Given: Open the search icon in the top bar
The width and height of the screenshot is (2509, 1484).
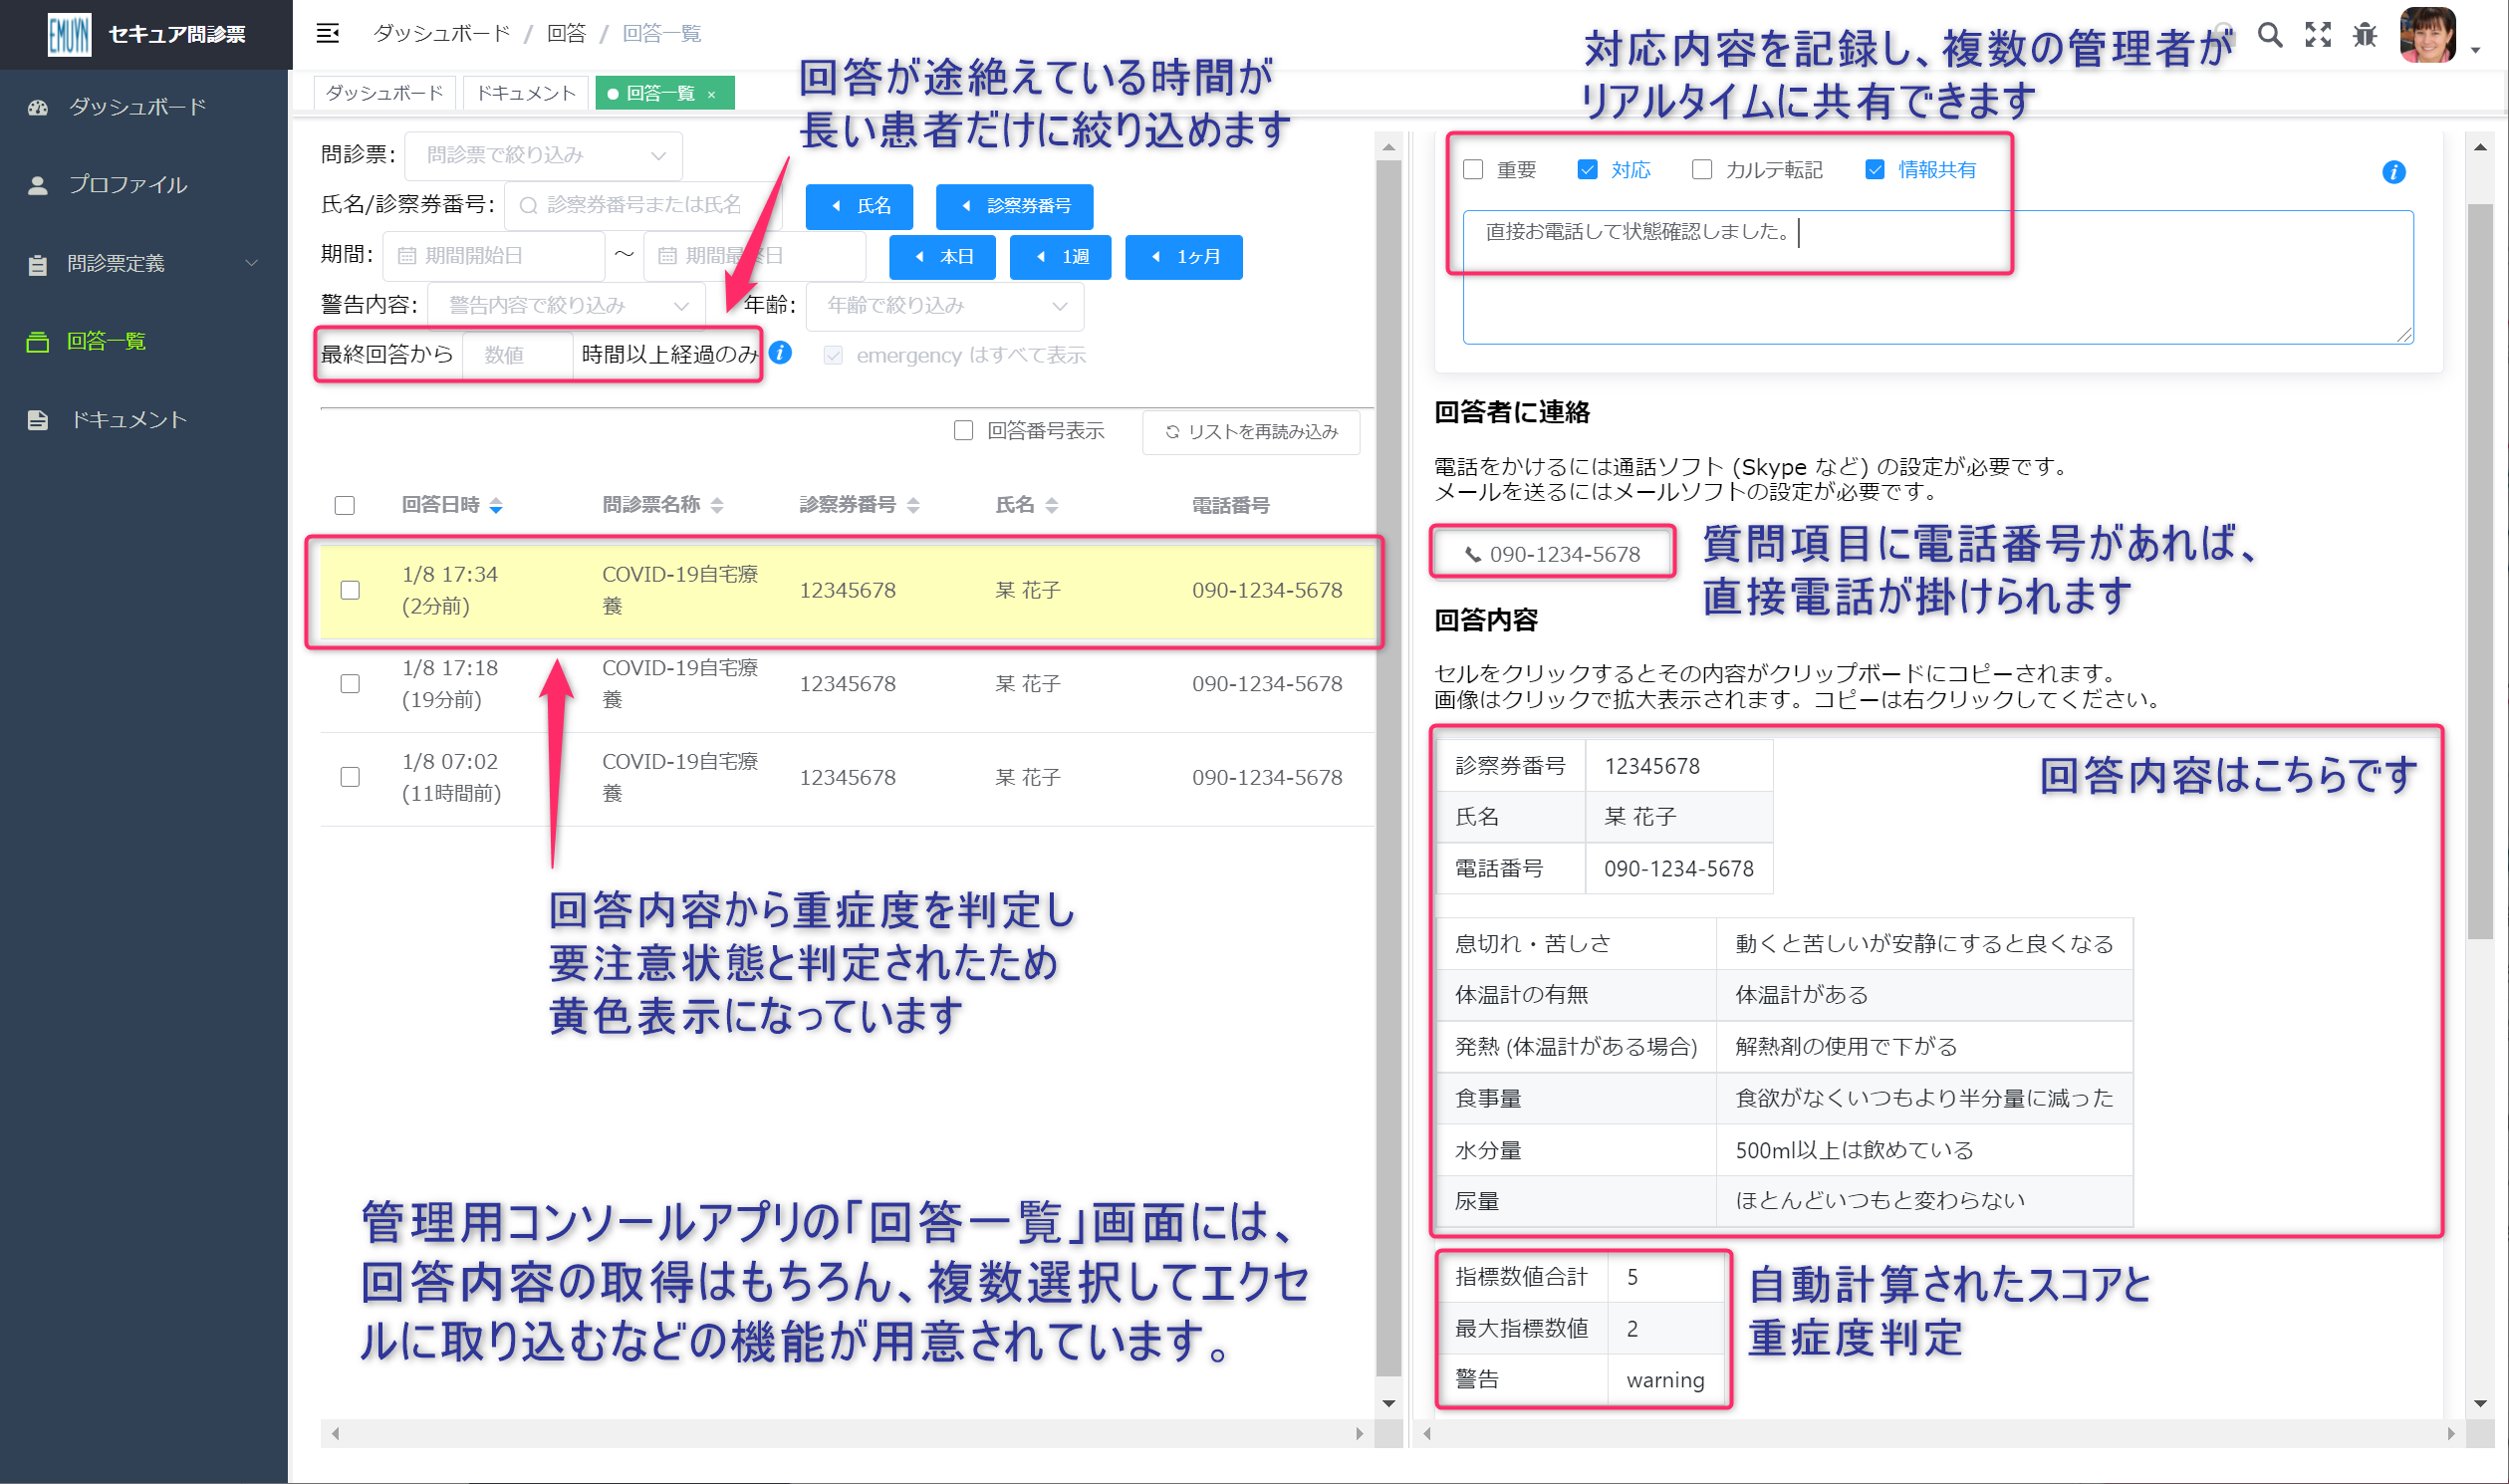Looking at the screenshot, I should (x=2270, y=35).
